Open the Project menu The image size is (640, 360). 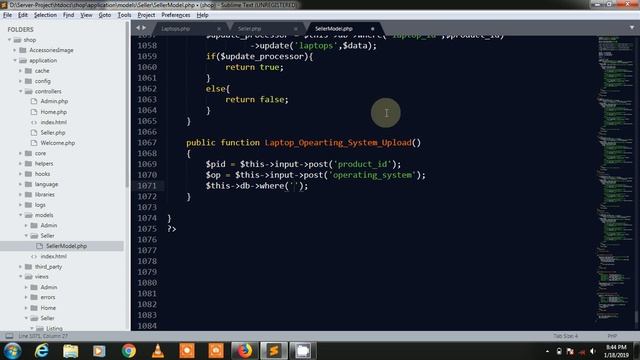pyautogui.click(x=146, y=15)
